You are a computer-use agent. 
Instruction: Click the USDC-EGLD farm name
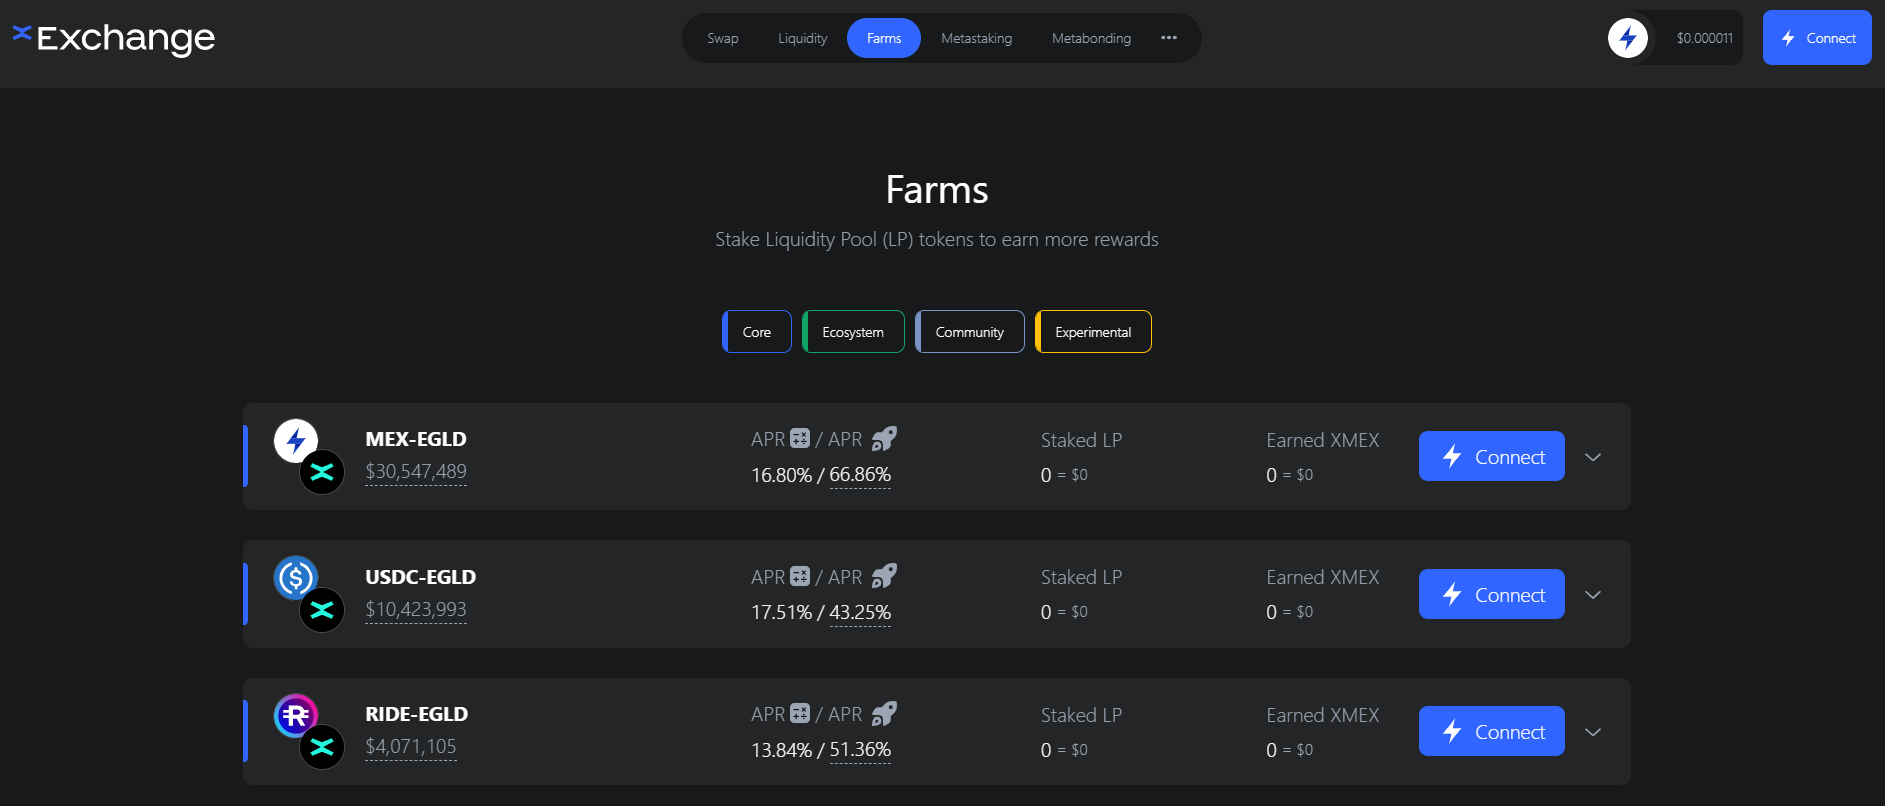tap(421, 577)
